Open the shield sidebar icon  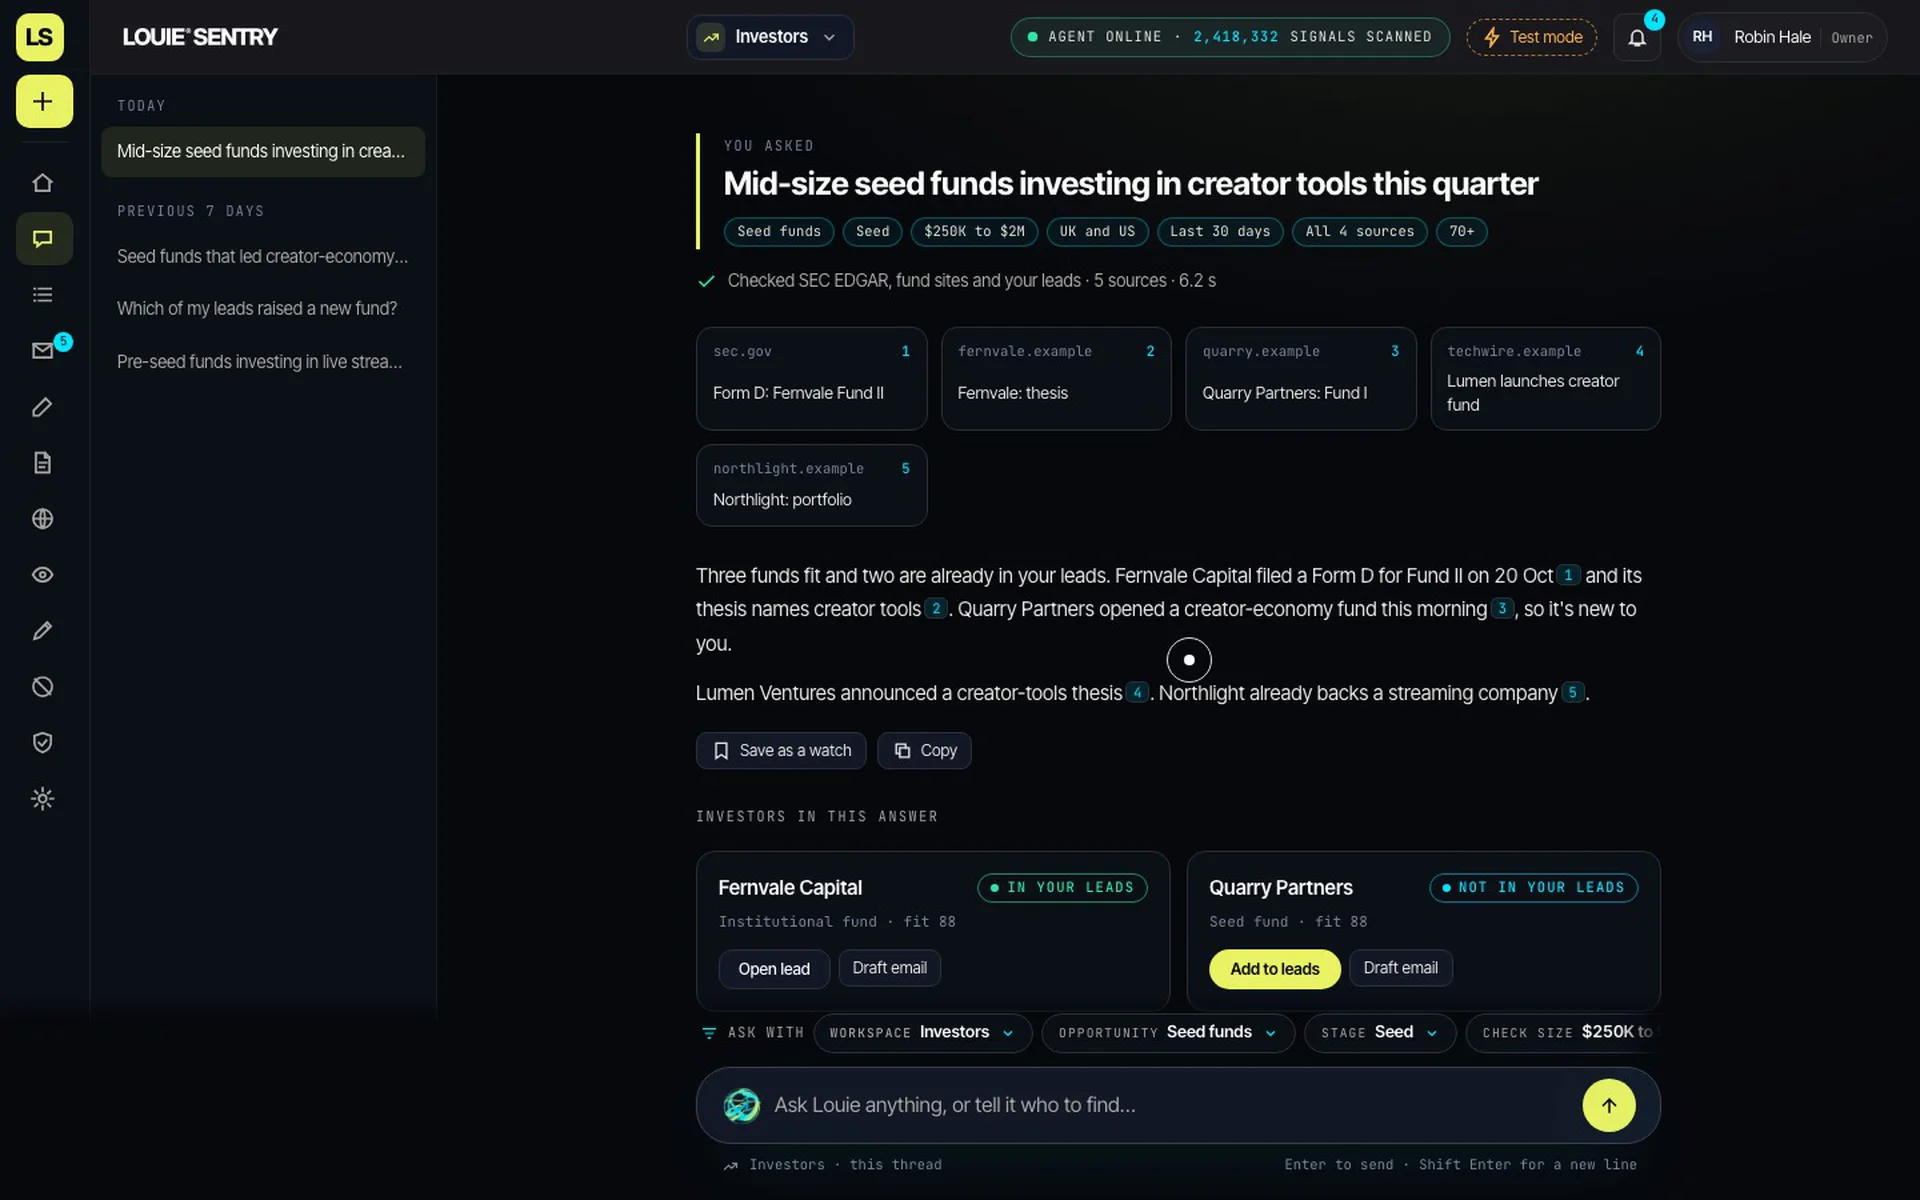click(x=43, y=743)
